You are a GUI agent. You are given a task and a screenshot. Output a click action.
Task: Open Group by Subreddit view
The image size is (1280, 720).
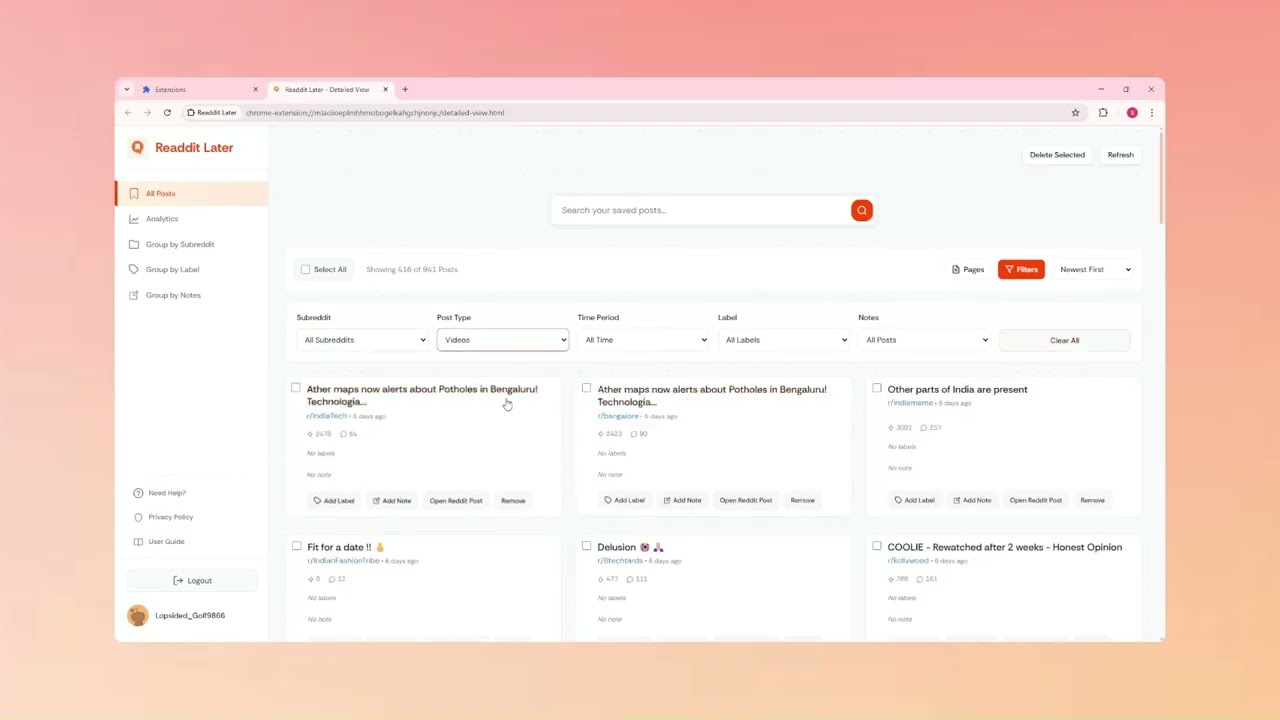[192, 244]
